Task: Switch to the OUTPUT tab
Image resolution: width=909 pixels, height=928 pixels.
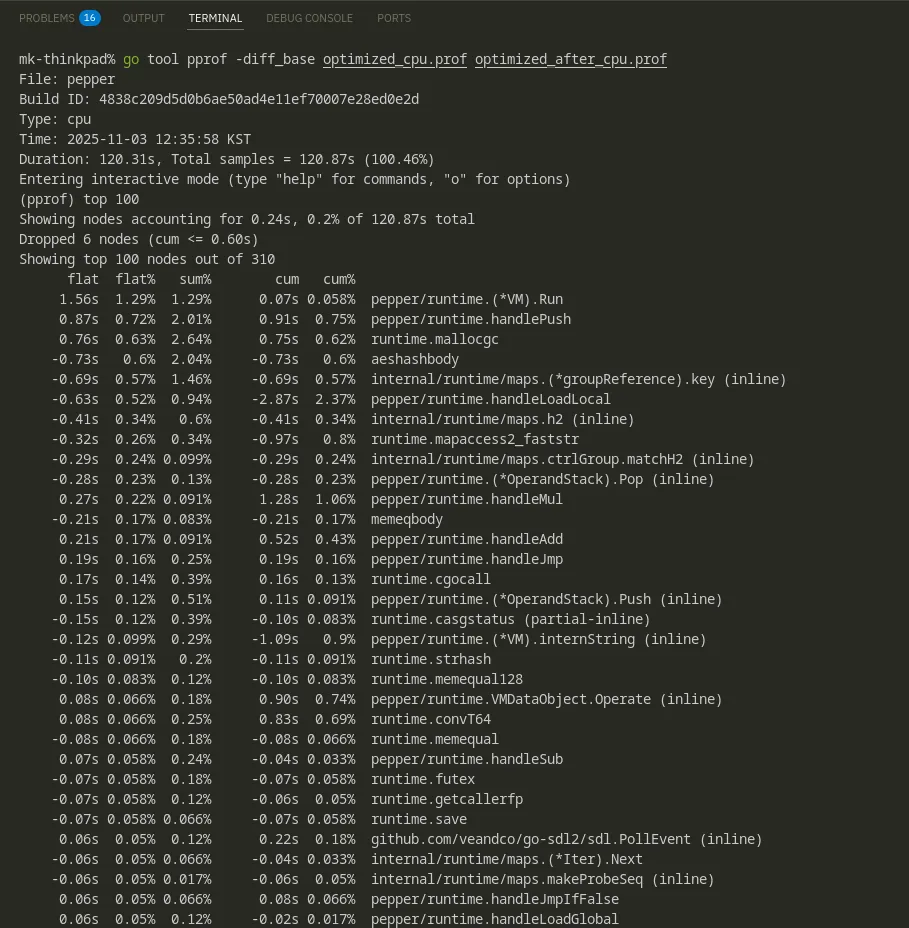Action: coord(144,18)
